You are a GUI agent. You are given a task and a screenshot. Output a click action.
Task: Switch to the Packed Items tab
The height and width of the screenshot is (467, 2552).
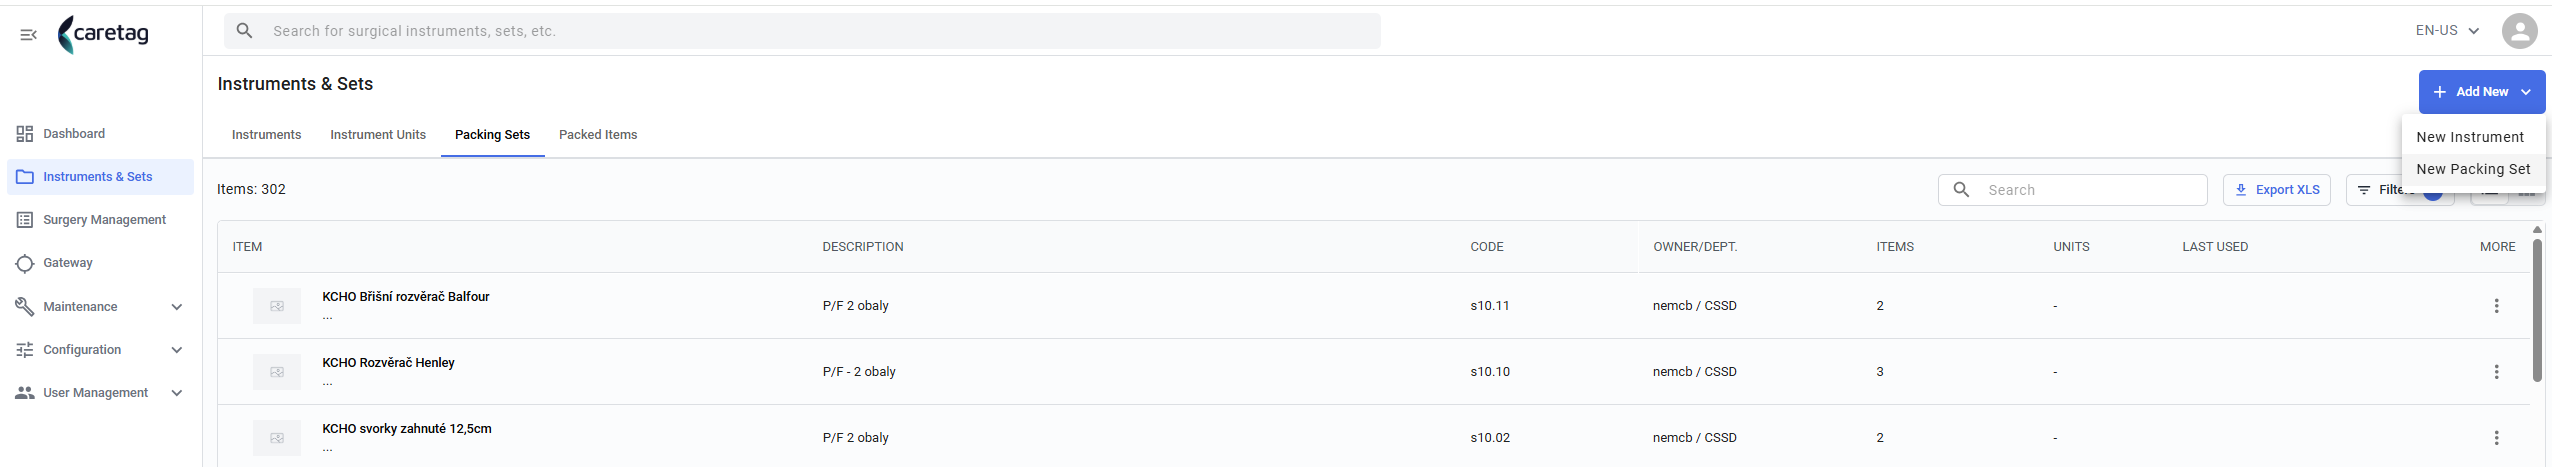point(598,135)
